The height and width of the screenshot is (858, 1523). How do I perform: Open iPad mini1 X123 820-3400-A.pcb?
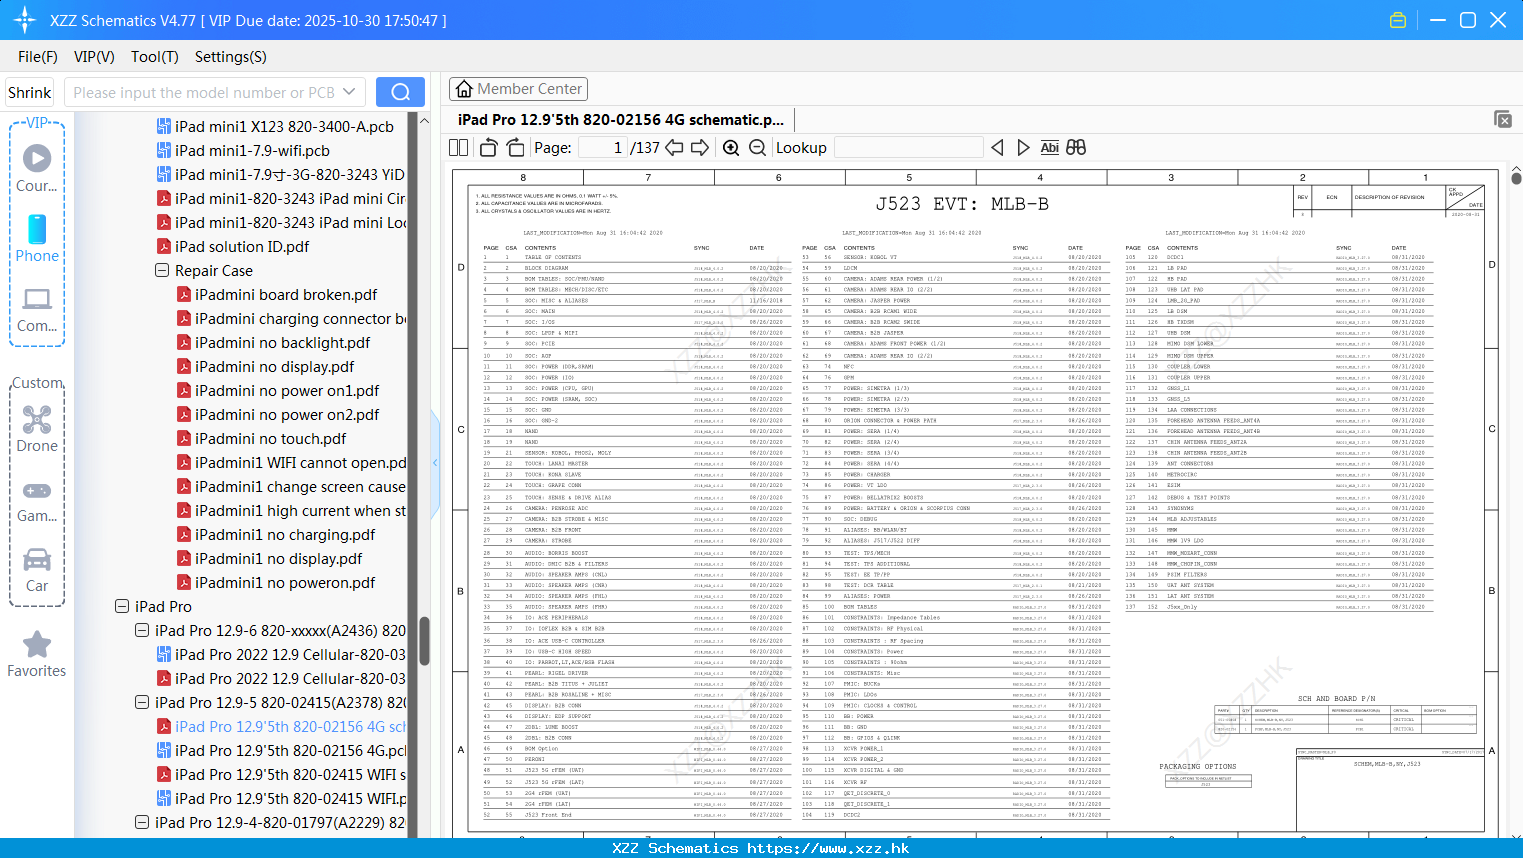click(284, 126)
